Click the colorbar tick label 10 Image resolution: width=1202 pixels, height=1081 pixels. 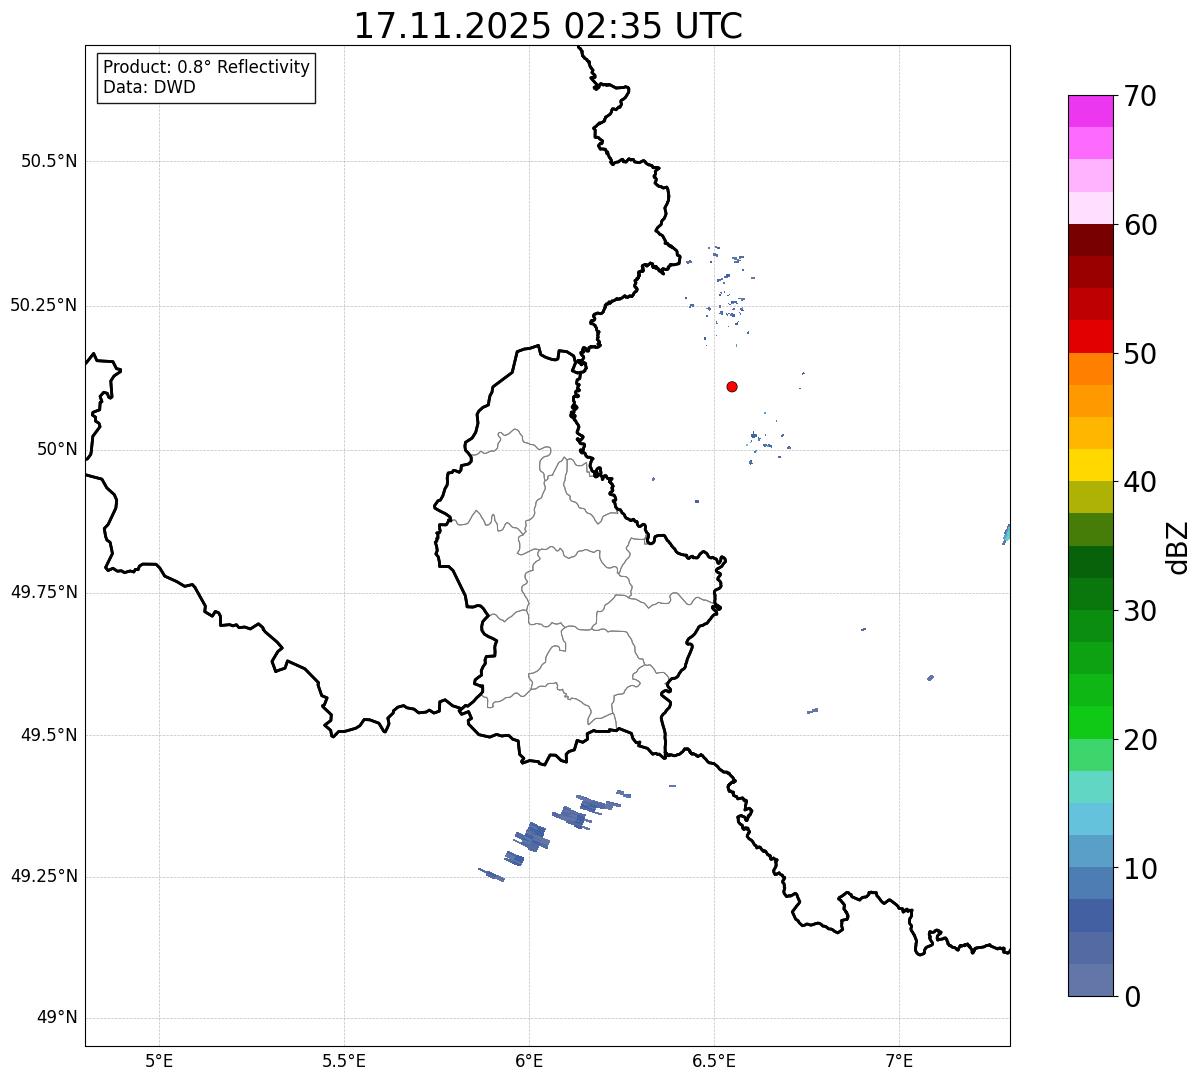pos(1140,869)
